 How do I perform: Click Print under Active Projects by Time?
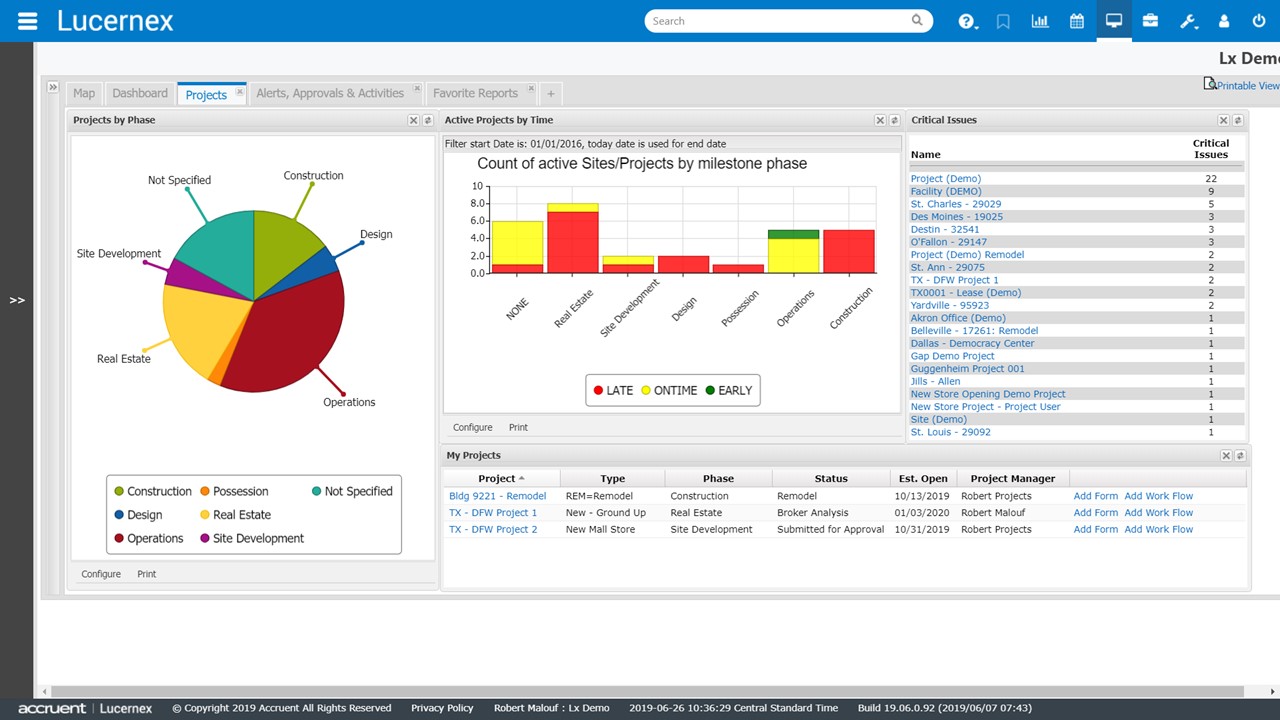[x=518, y=427]
